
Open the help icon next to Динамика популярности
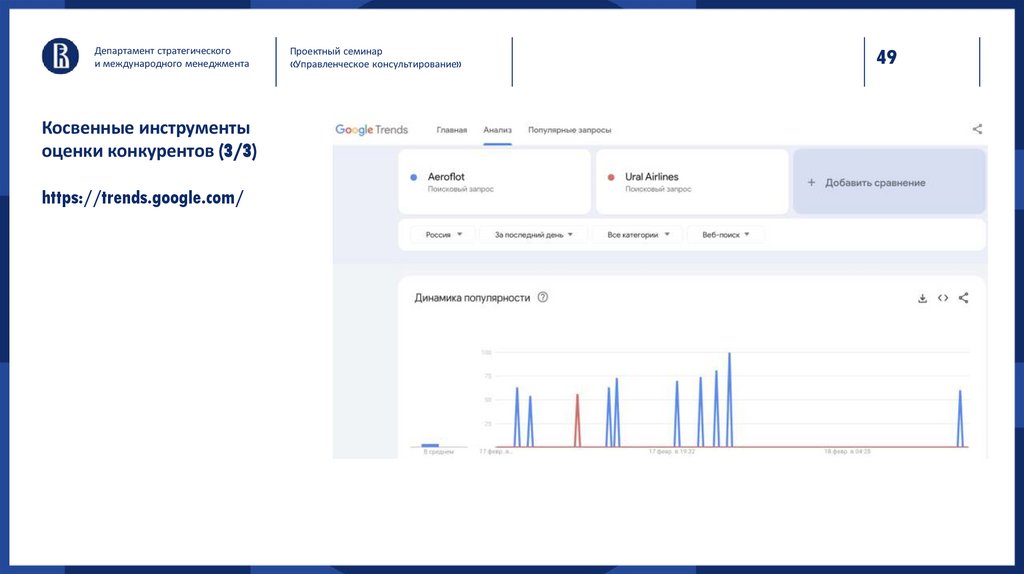pyautogui.click(x=543, y=297)
